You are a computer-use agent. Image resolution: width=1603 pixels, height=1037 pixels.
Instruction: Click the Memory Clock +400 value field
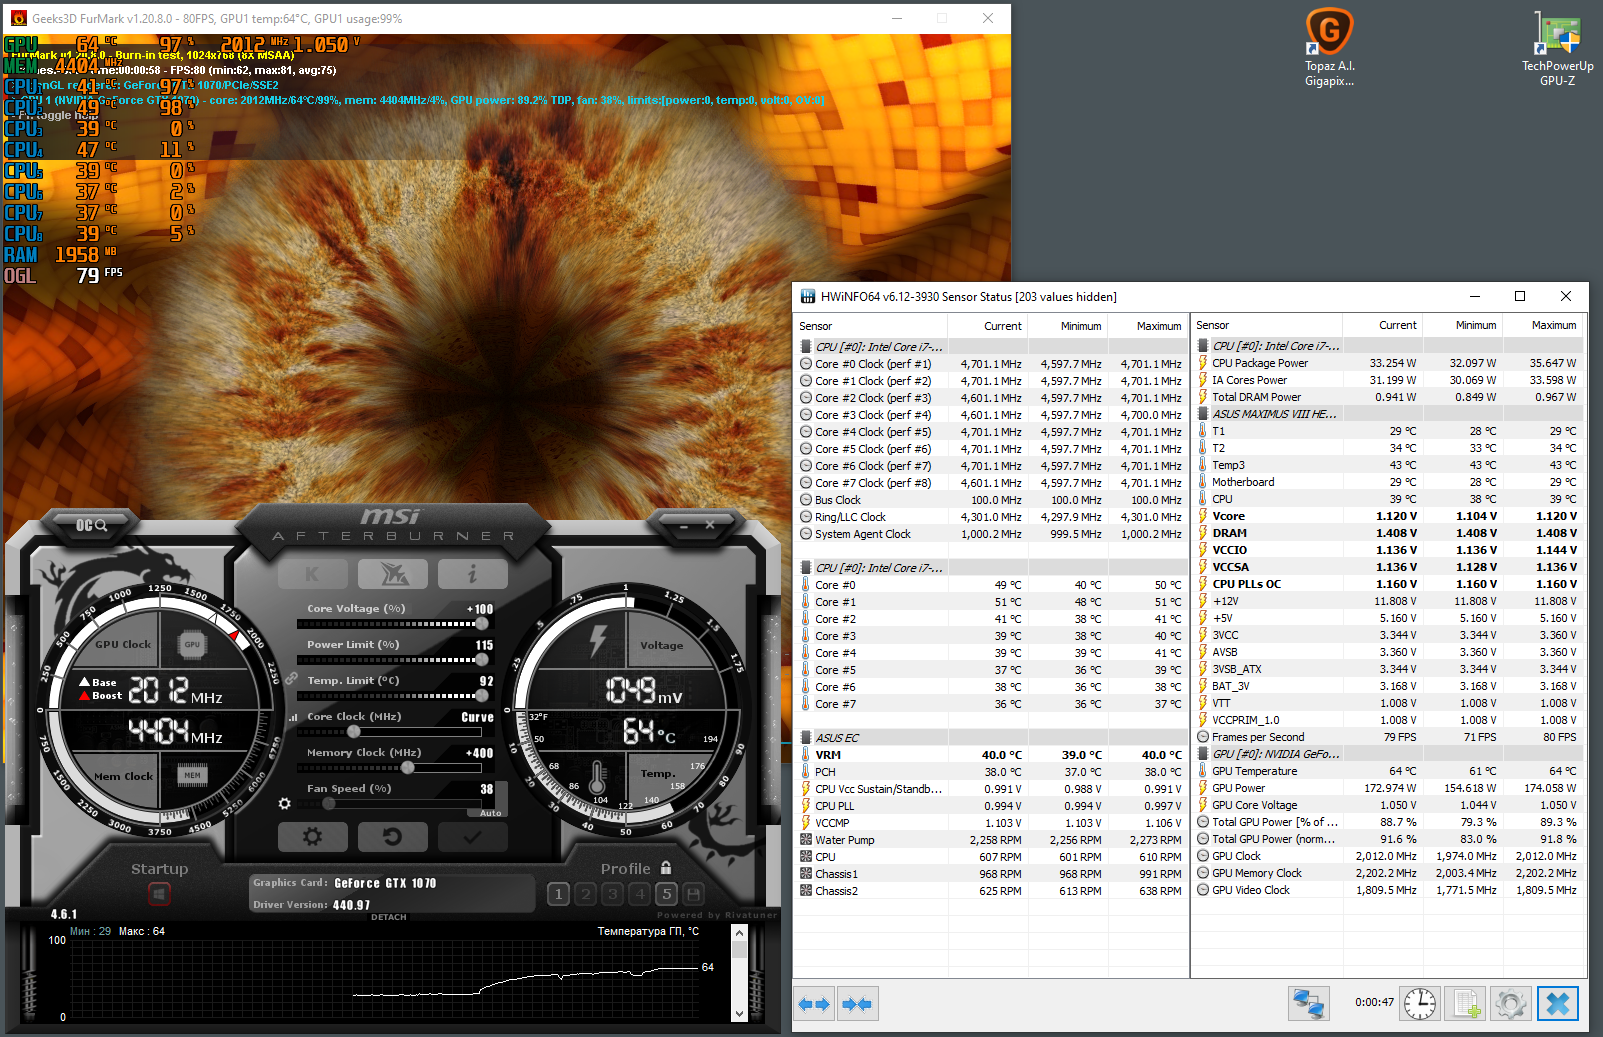480,753
